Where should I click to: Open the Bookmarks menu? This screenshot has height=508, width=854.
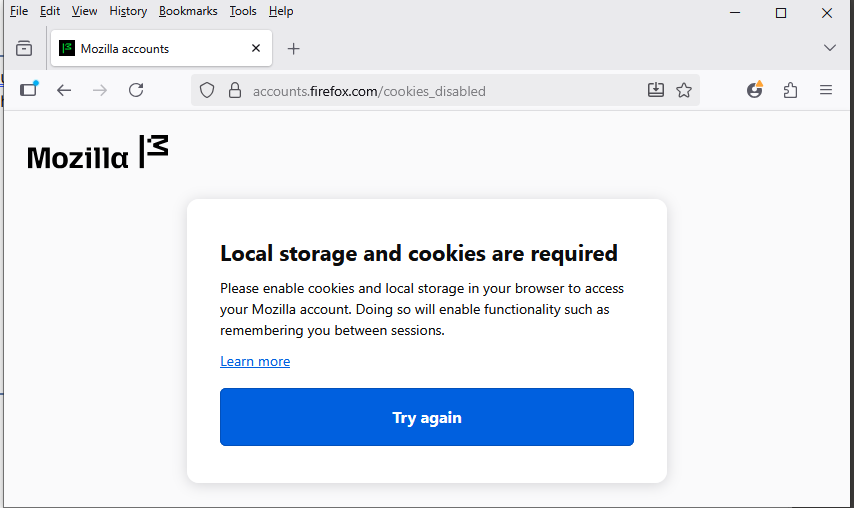point(188,11)
